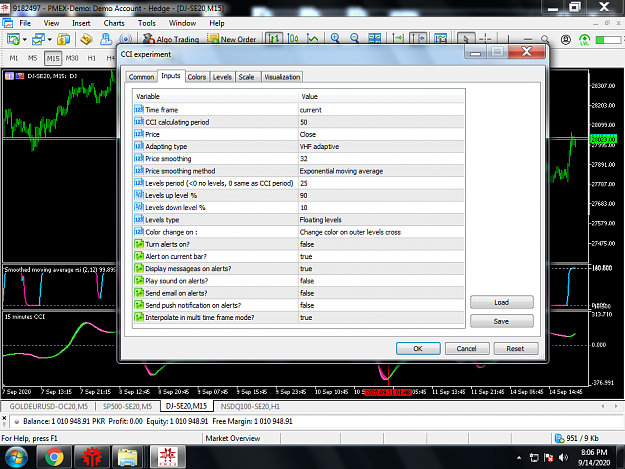Select the Candlesticks chart mode icon

click(x=293, y=39)
